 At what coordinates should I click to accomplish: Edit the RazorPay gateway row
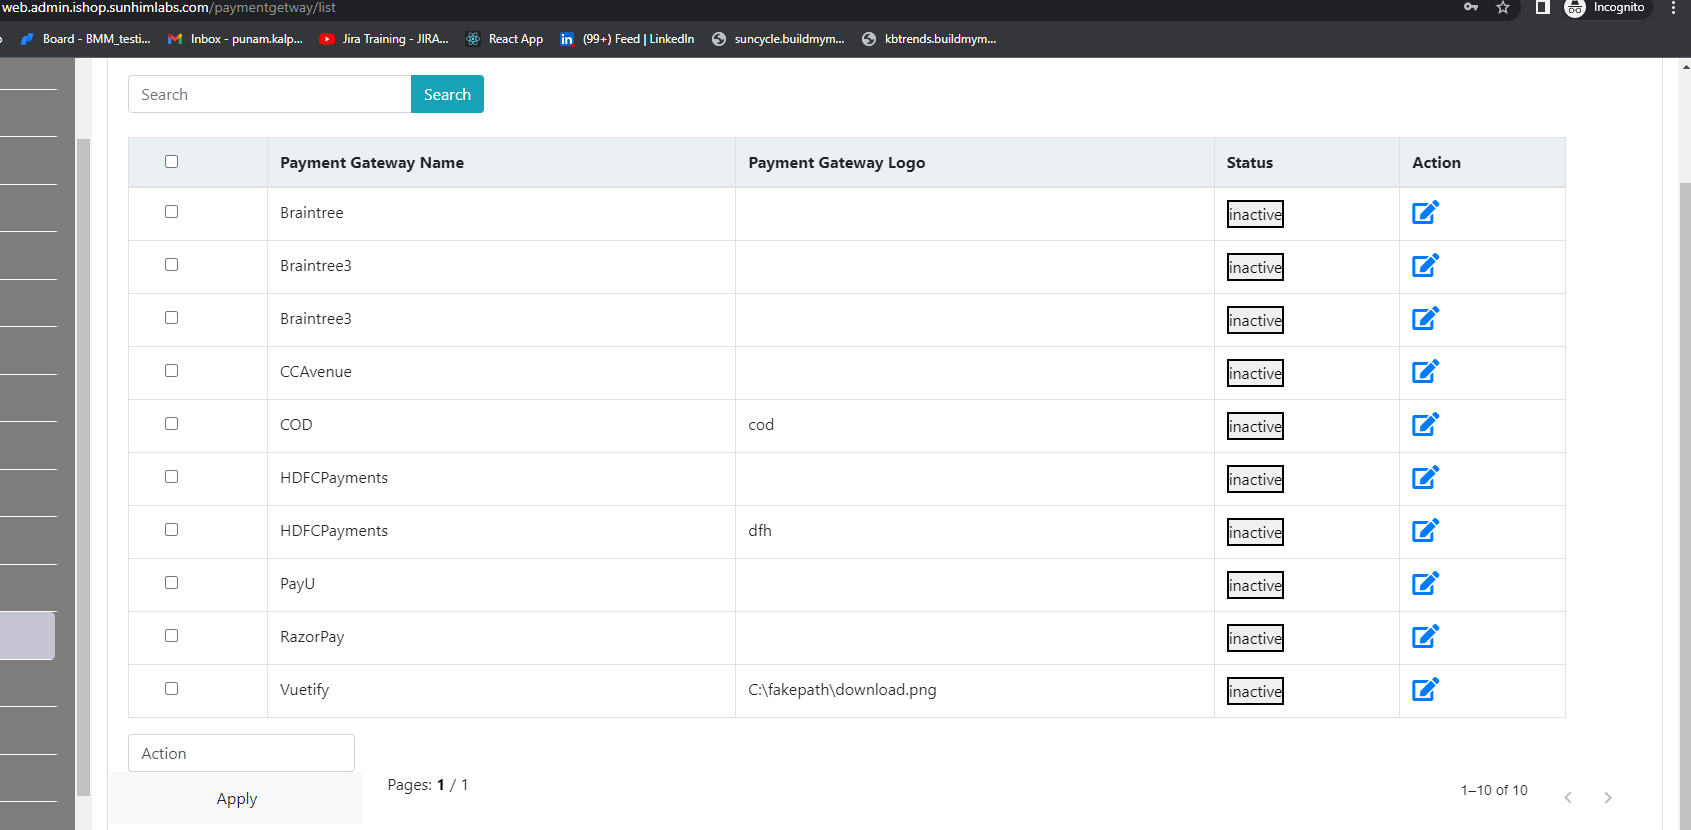[x=1425, y=637]
